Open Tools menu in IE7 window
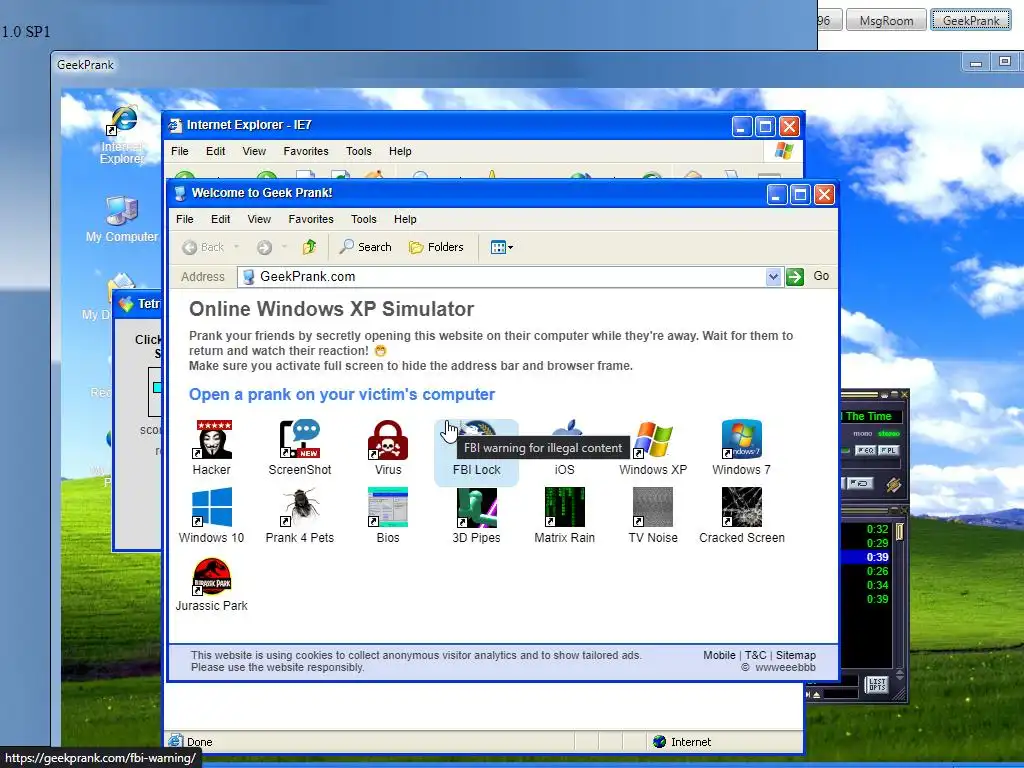This screenshot has width=1024, height=768. [359, 152]
